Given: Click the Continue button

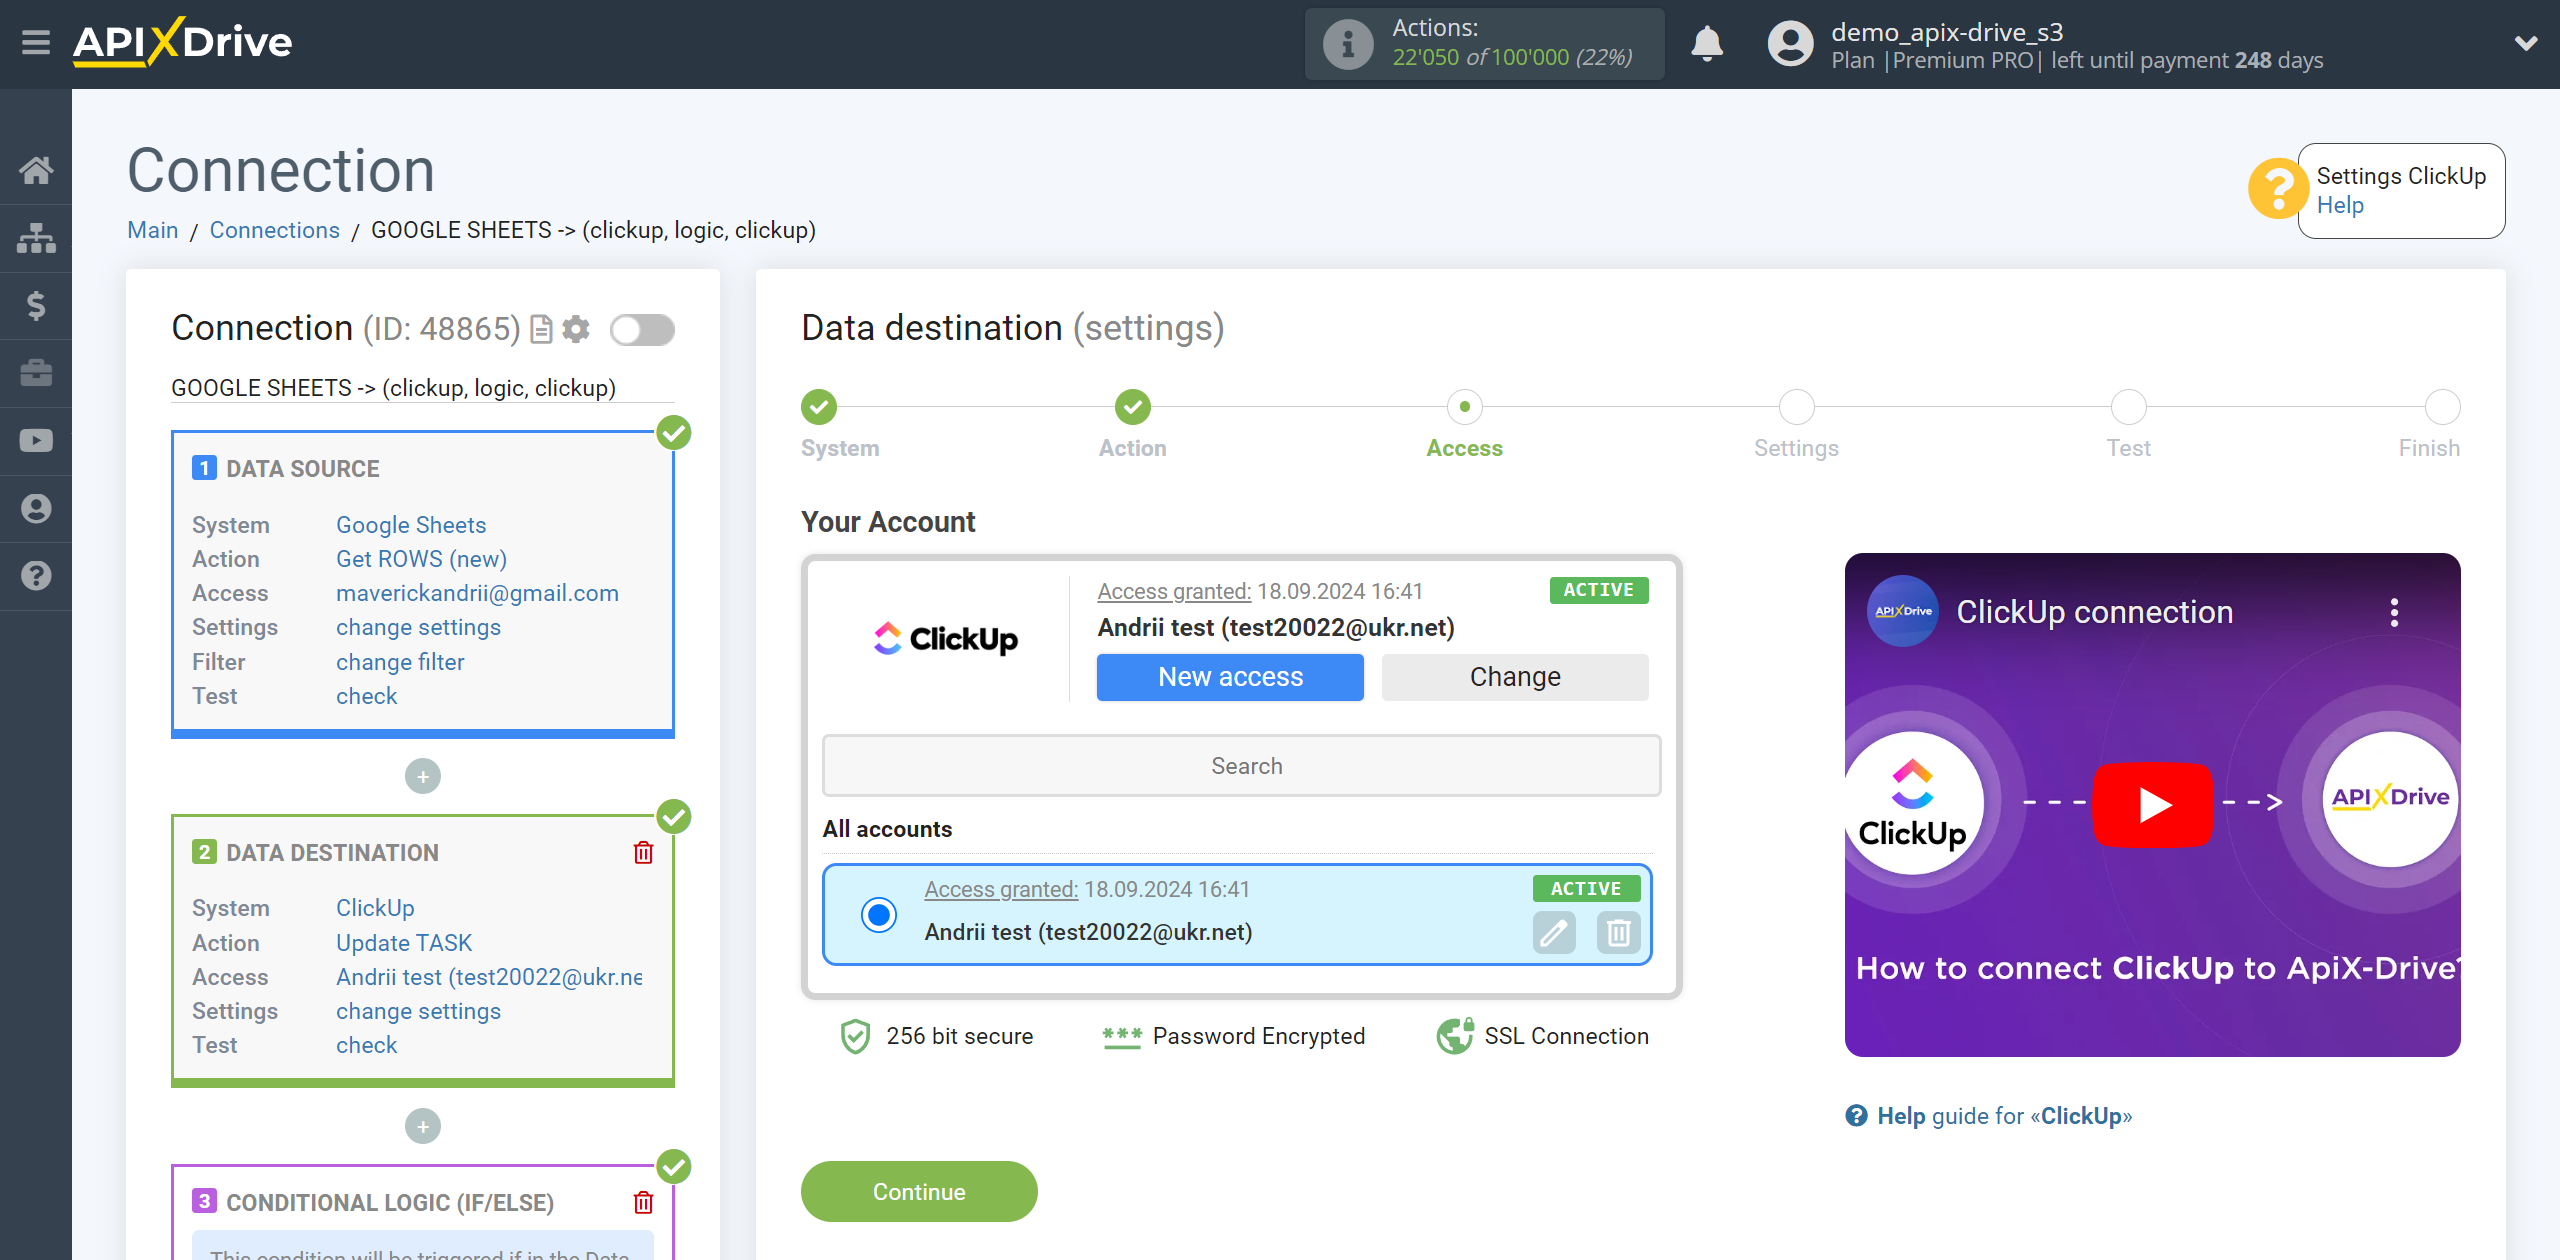Looking at the screenshot, I should [919, 1191].
